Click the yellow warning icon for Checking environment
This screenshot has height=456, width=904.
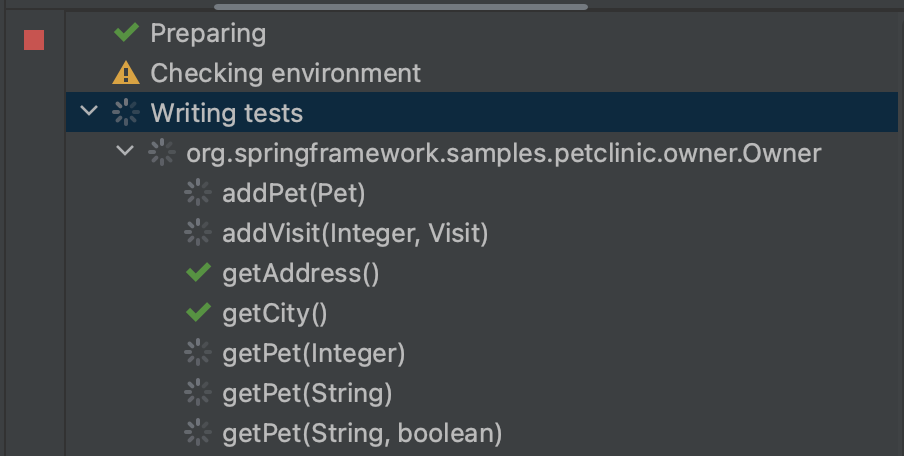click(126, 73)
